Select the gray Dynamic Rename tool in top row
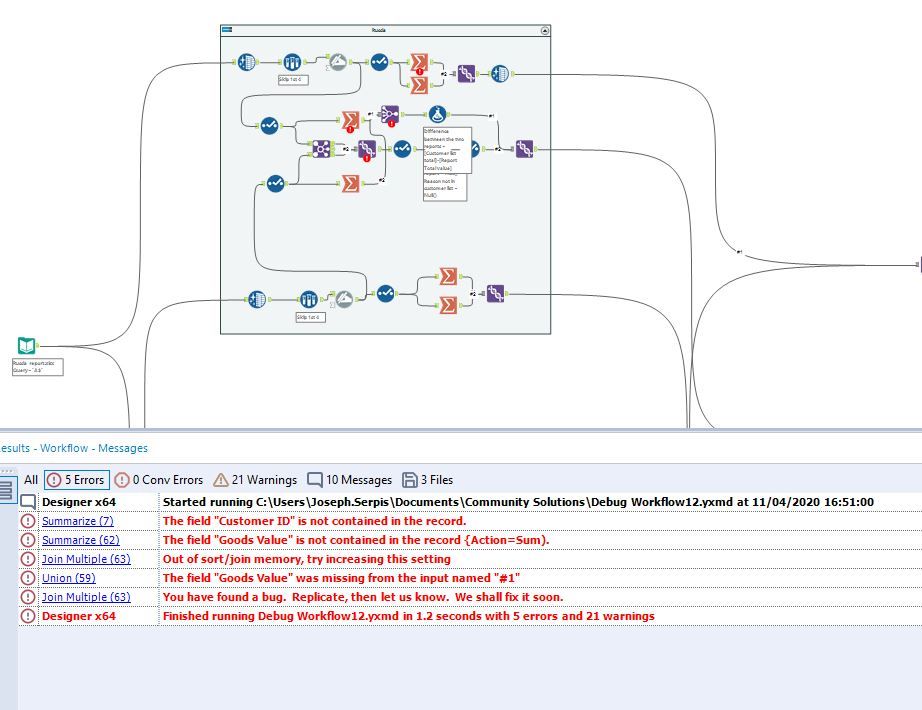The height and width of the screenshot is (710, 922). (337, 62)
